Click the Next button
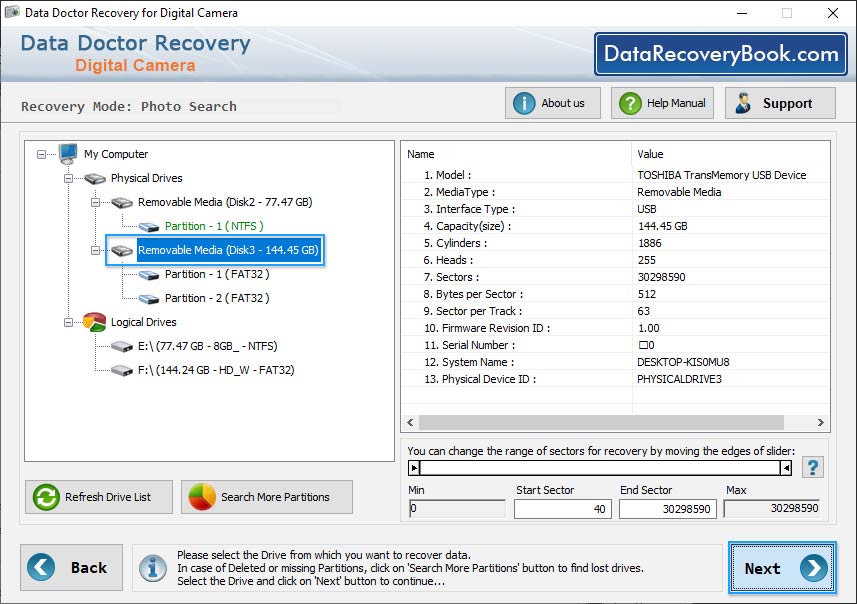This screenshot has height=604, width=857. pyautogui.click(x=782, y=568)
